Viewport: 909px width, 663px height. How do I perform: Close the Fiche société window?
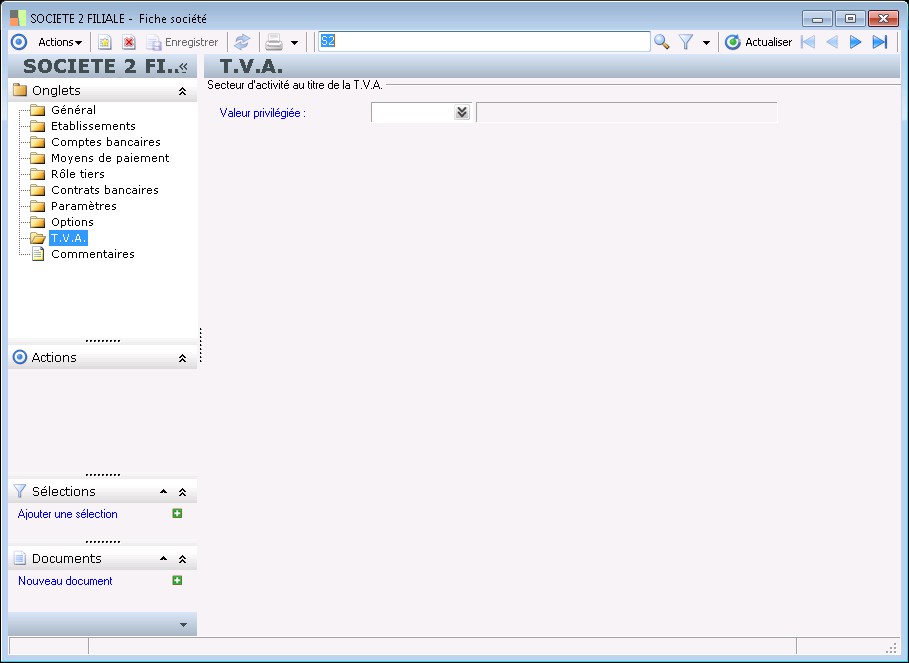point(883,19)
